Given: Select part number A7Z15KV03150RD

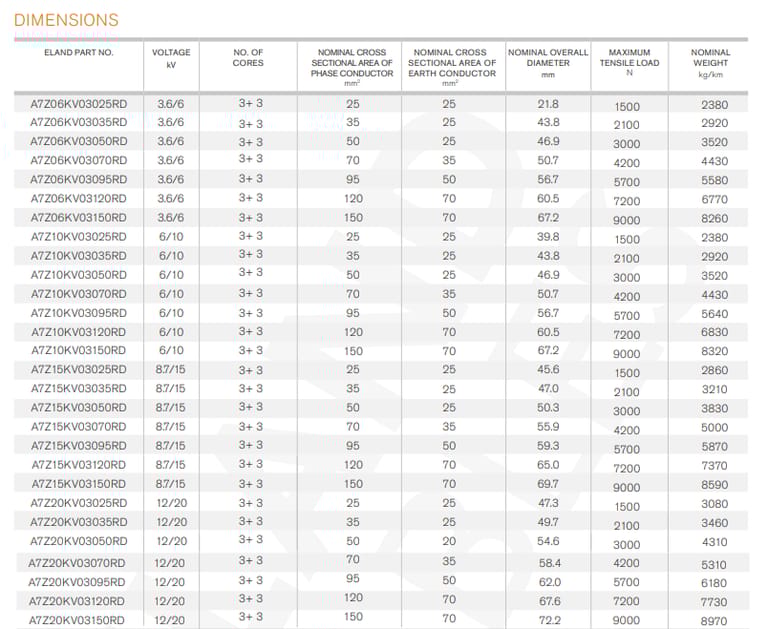Looking at the screenshot, I should [79, 484].
